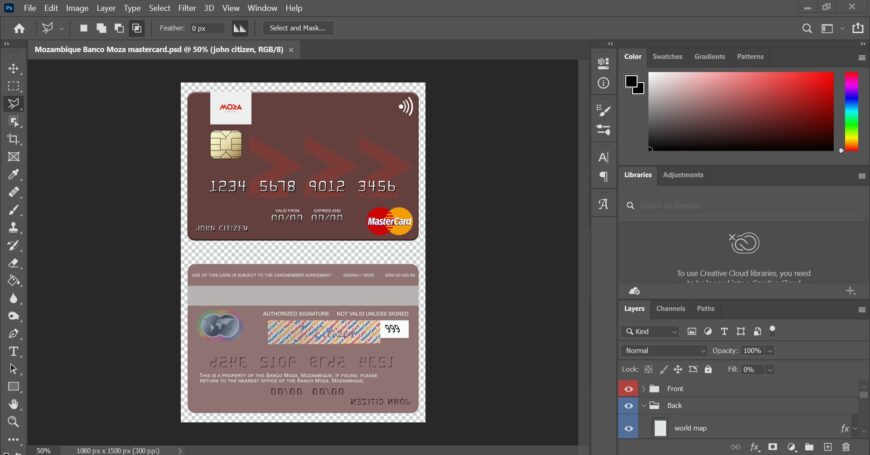The image size is (870, 455).
Task: Open the File menu
Action: 29,8
